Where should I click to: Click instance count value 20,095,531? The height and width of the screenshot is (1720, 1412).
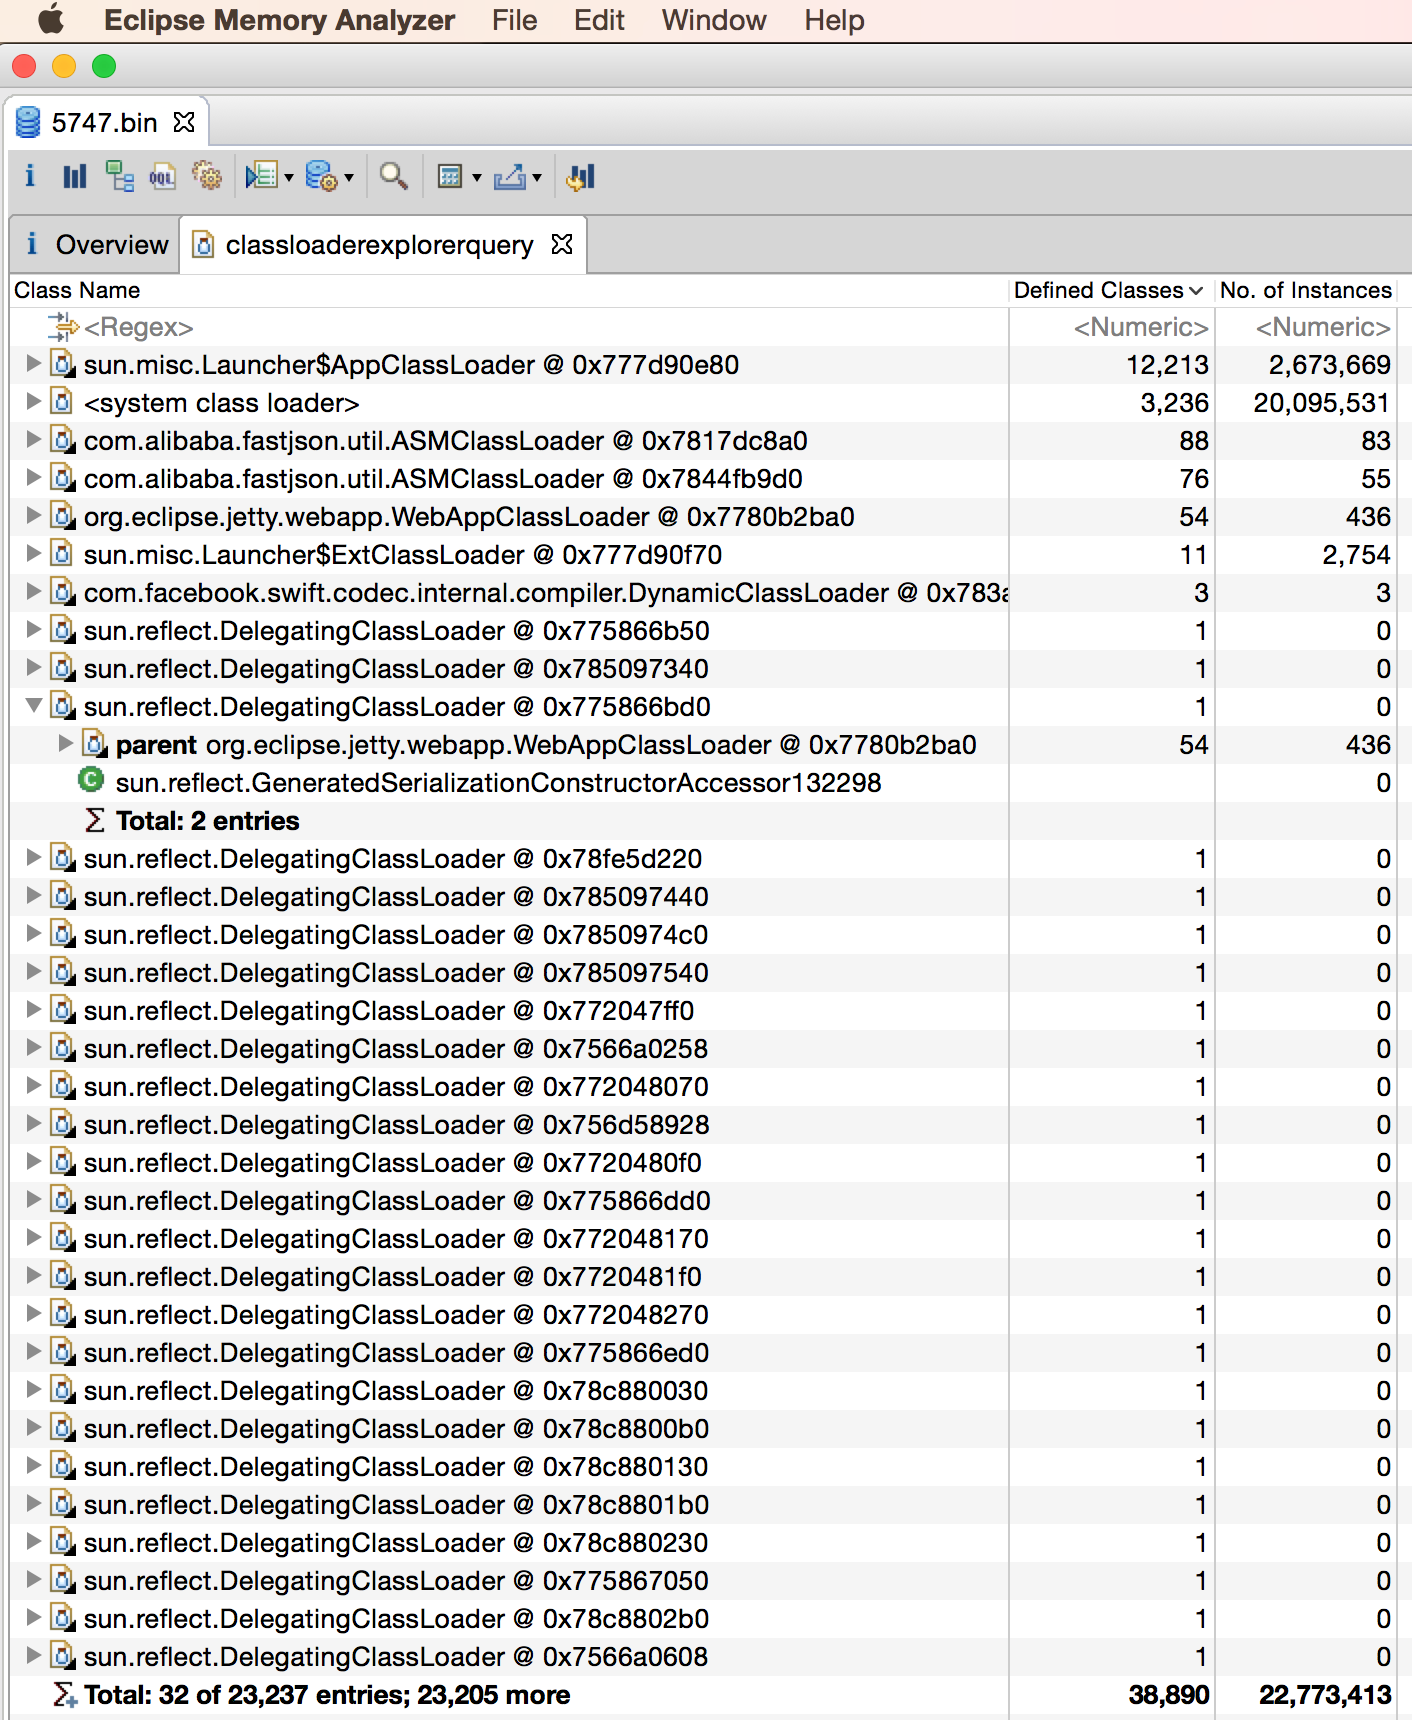pyautogui.click(x=1321, y=403)
